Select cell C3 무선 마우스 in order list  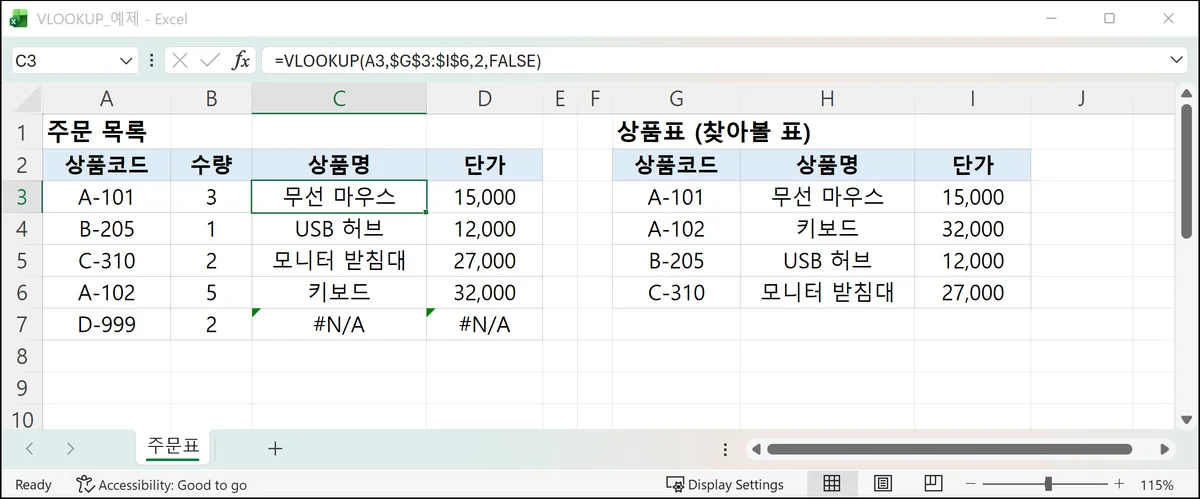click(x=339, y=197)
